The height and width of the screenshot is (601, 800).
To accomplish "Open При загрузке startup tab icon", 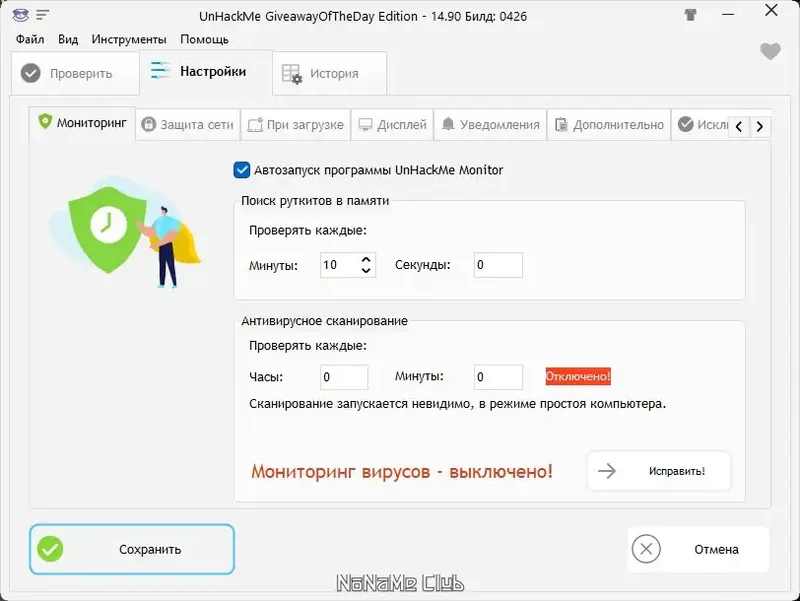I will 257,124.
